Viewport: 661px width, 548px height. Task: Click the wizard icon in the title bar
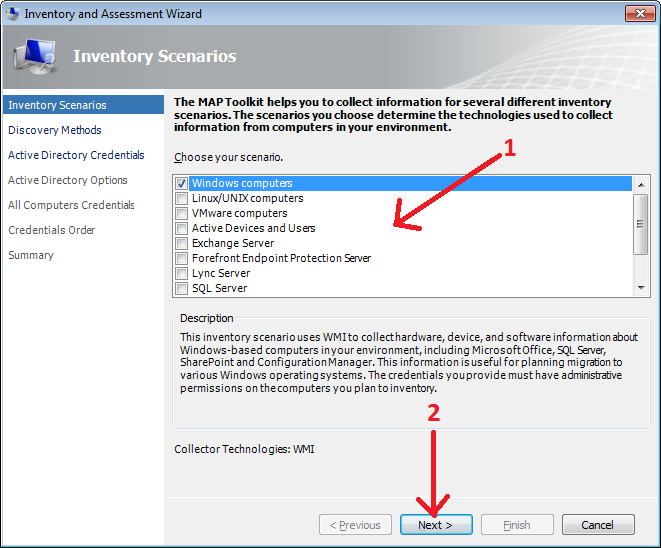12,14
